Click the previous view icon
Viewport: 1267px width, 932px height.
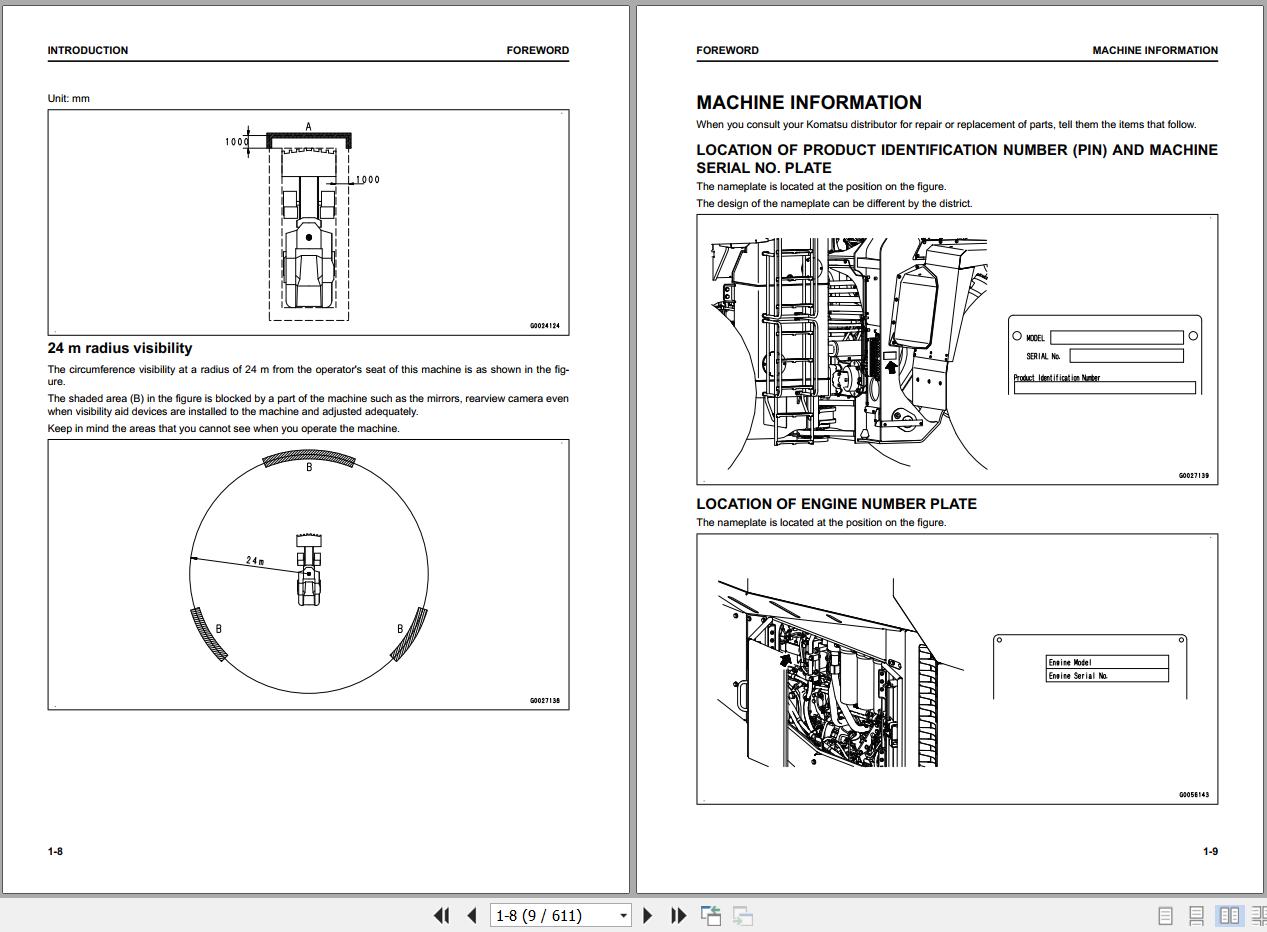pyautogui.click(x=711, y=915)
